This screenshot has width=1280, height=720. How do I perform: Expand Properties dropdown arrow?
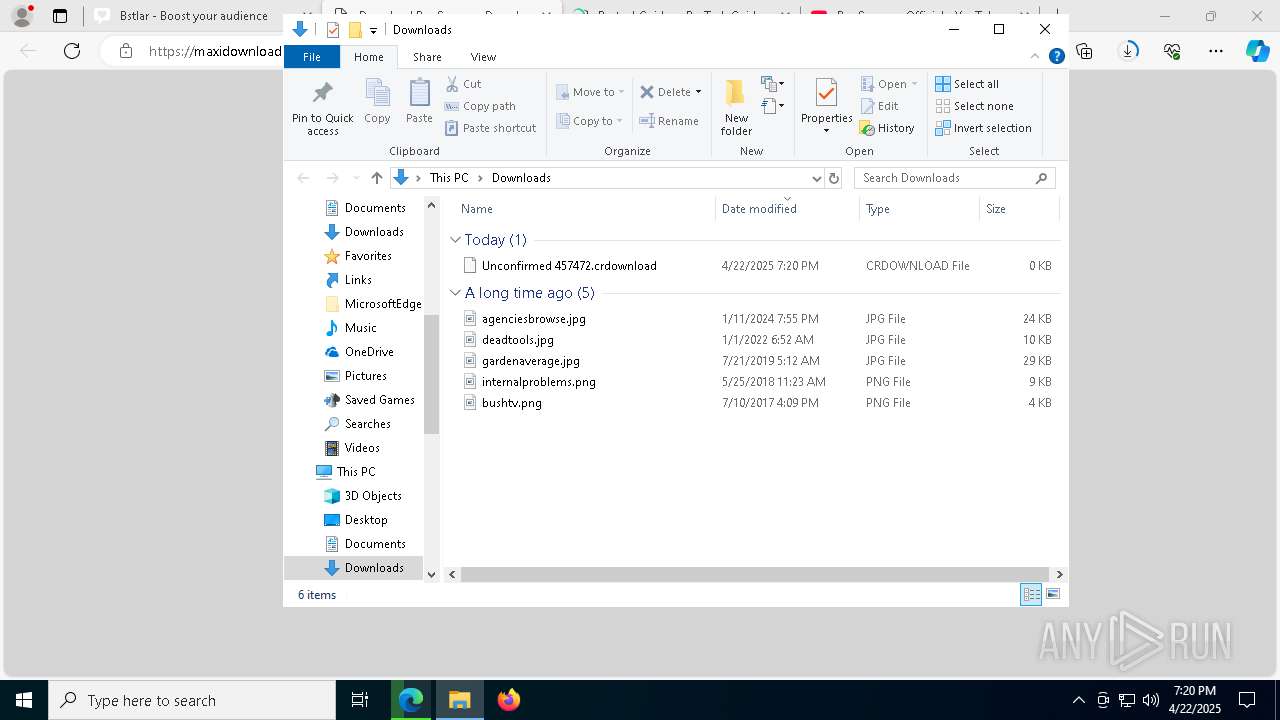pyautogui.click(x=826, y=131)
